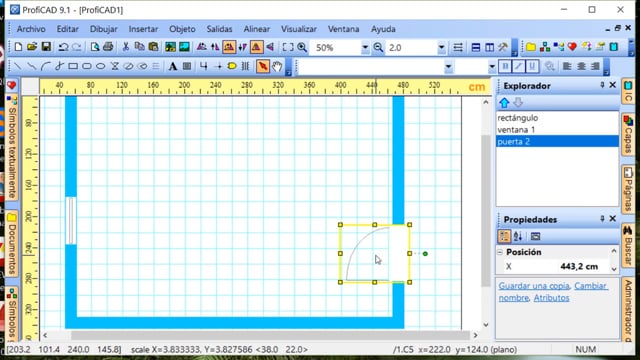Select rectángulo in the Explorador list
The height and width of the screenshot is (360, 640).
(557, 118)
